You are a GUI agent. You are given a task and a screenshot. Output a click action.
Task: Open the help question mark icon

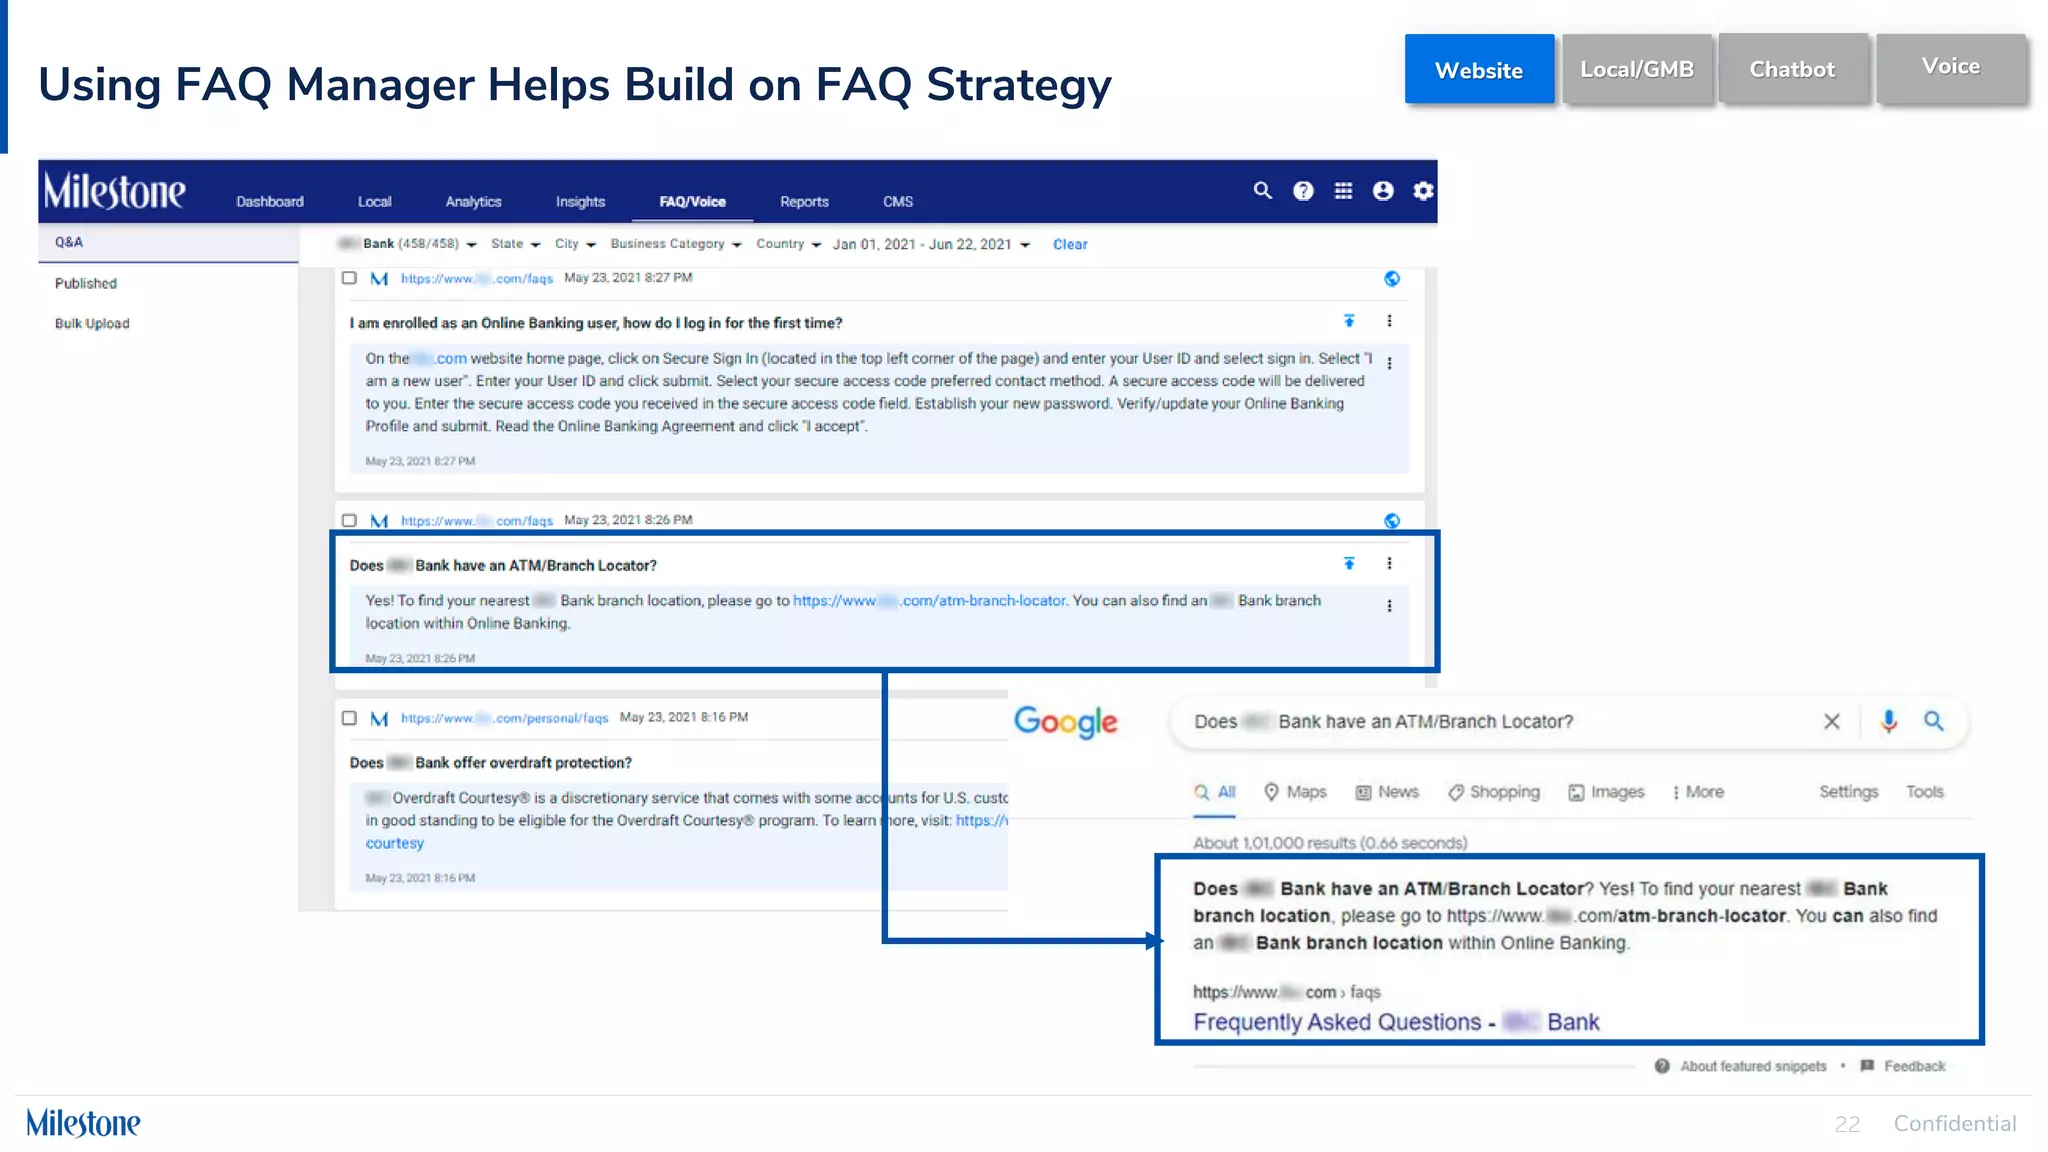point(1303,191)
